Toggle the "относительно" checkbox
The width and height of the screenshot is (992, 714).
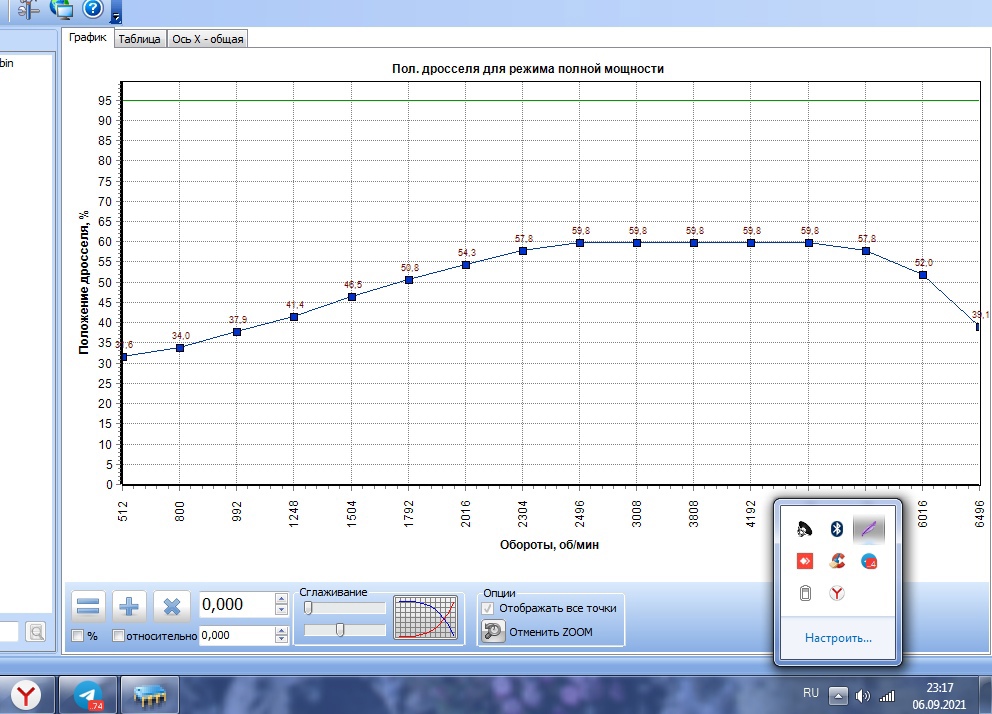coord(119,636)
